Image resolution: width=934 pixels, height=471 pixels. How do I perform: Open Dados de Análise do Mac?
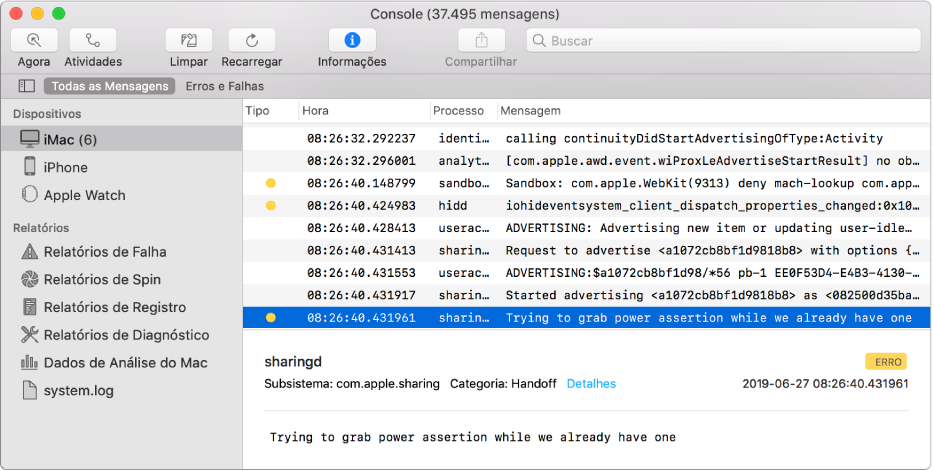click(122, 363)
